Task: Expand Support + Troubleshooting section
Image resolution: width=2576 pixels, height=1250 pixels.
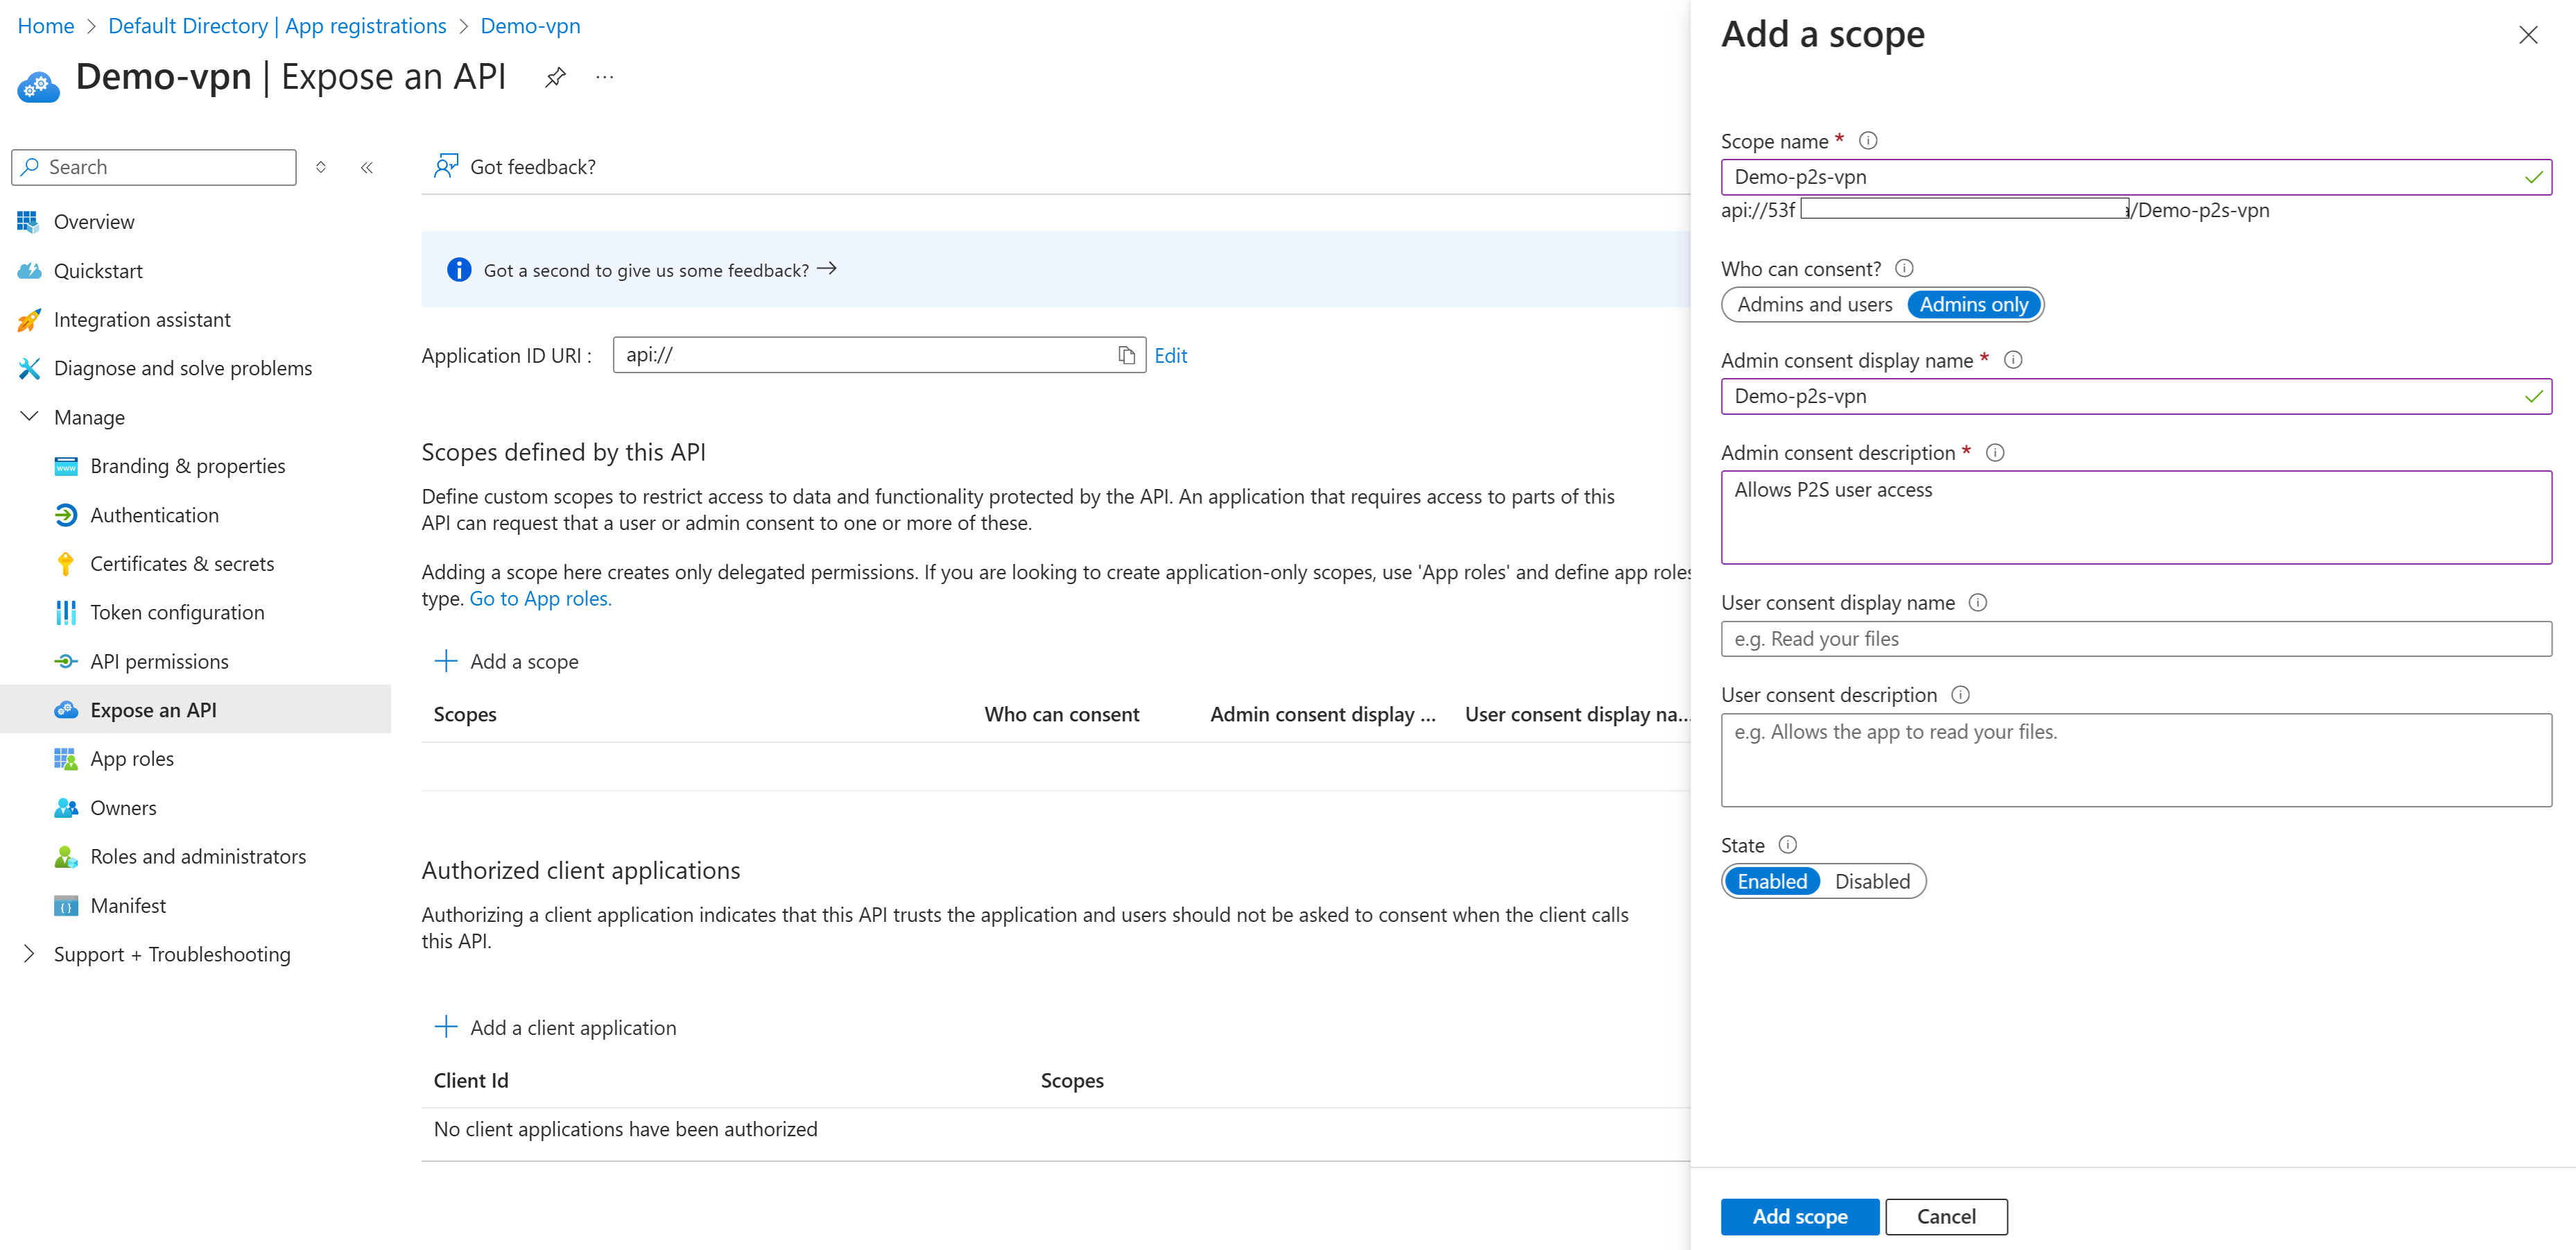Action: 29,954
